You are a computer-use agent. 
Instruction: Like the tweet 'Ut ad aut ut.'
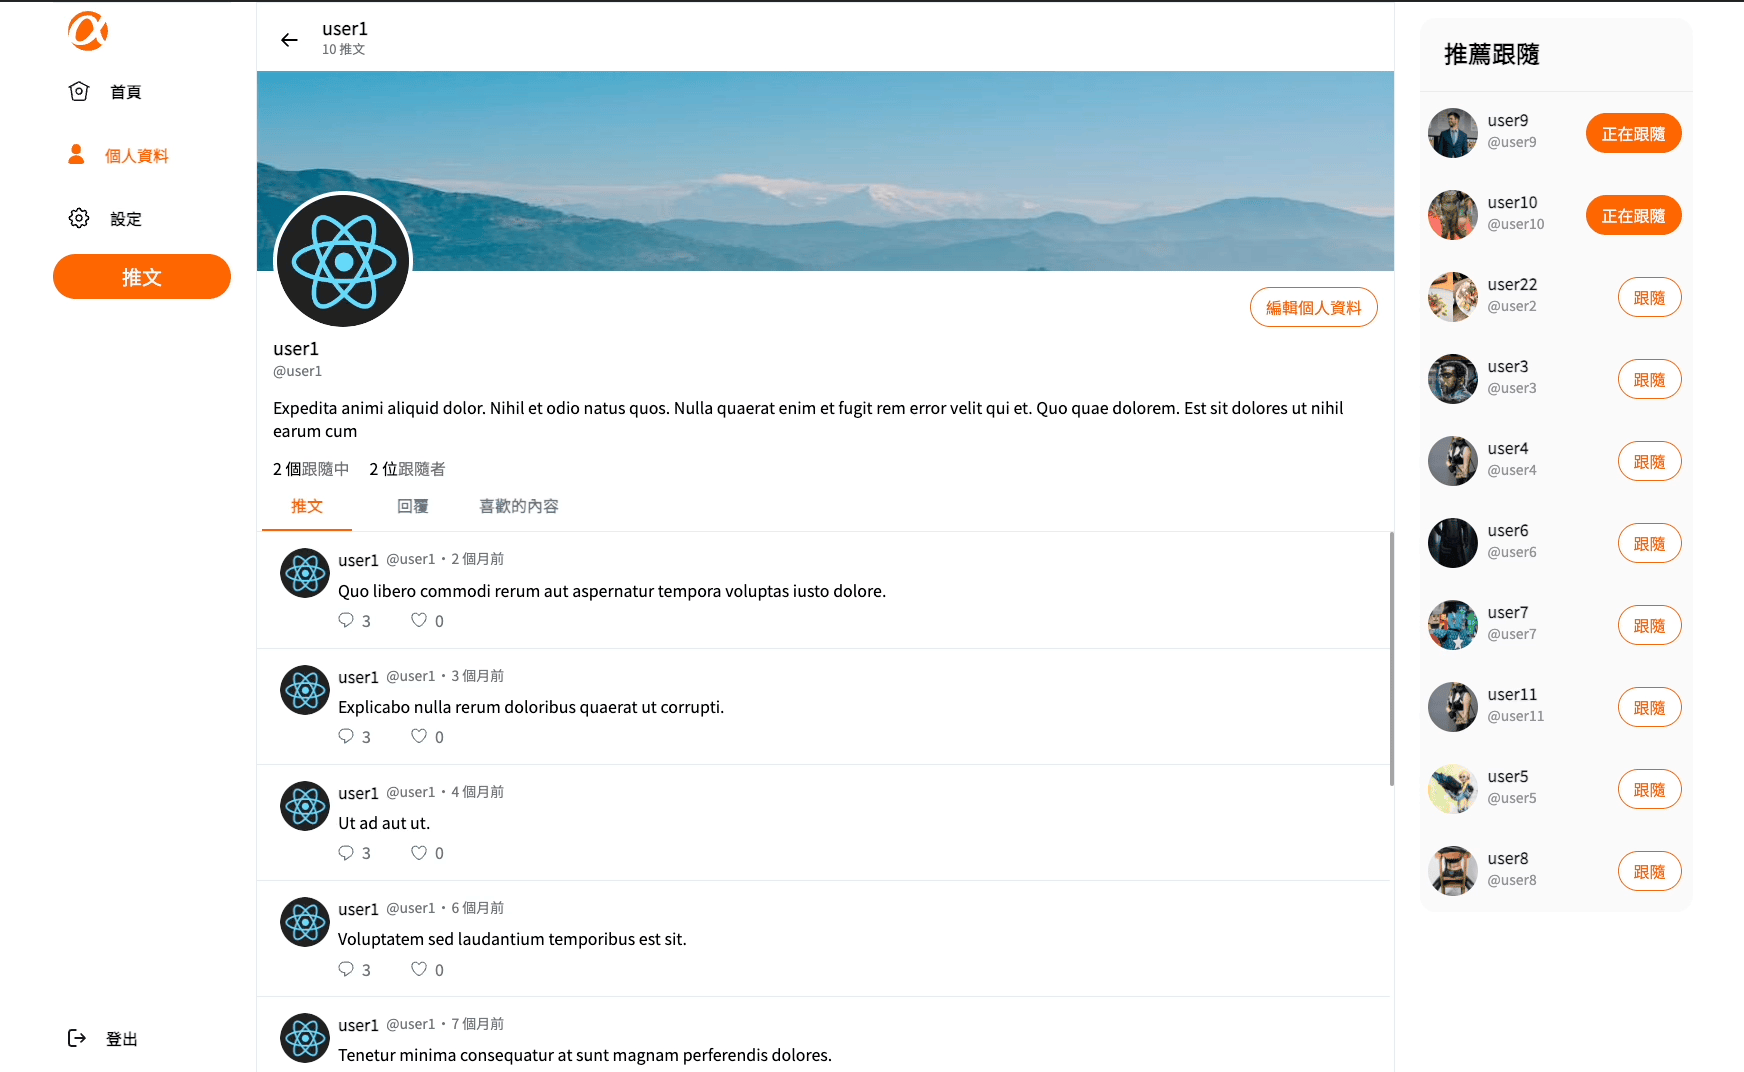pos(419,852)
